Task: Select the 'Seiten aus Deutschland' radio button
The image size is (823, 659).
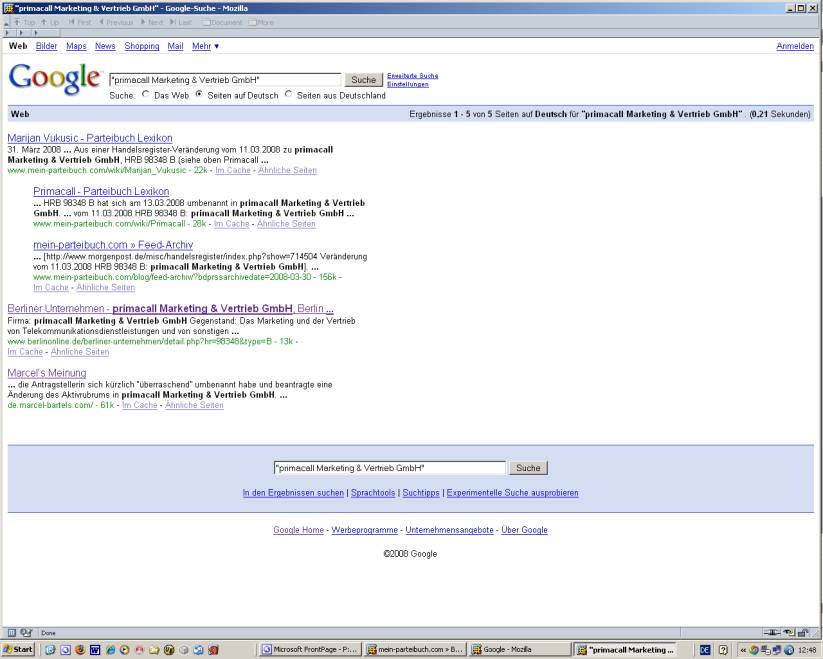Action: coord(288,94)
